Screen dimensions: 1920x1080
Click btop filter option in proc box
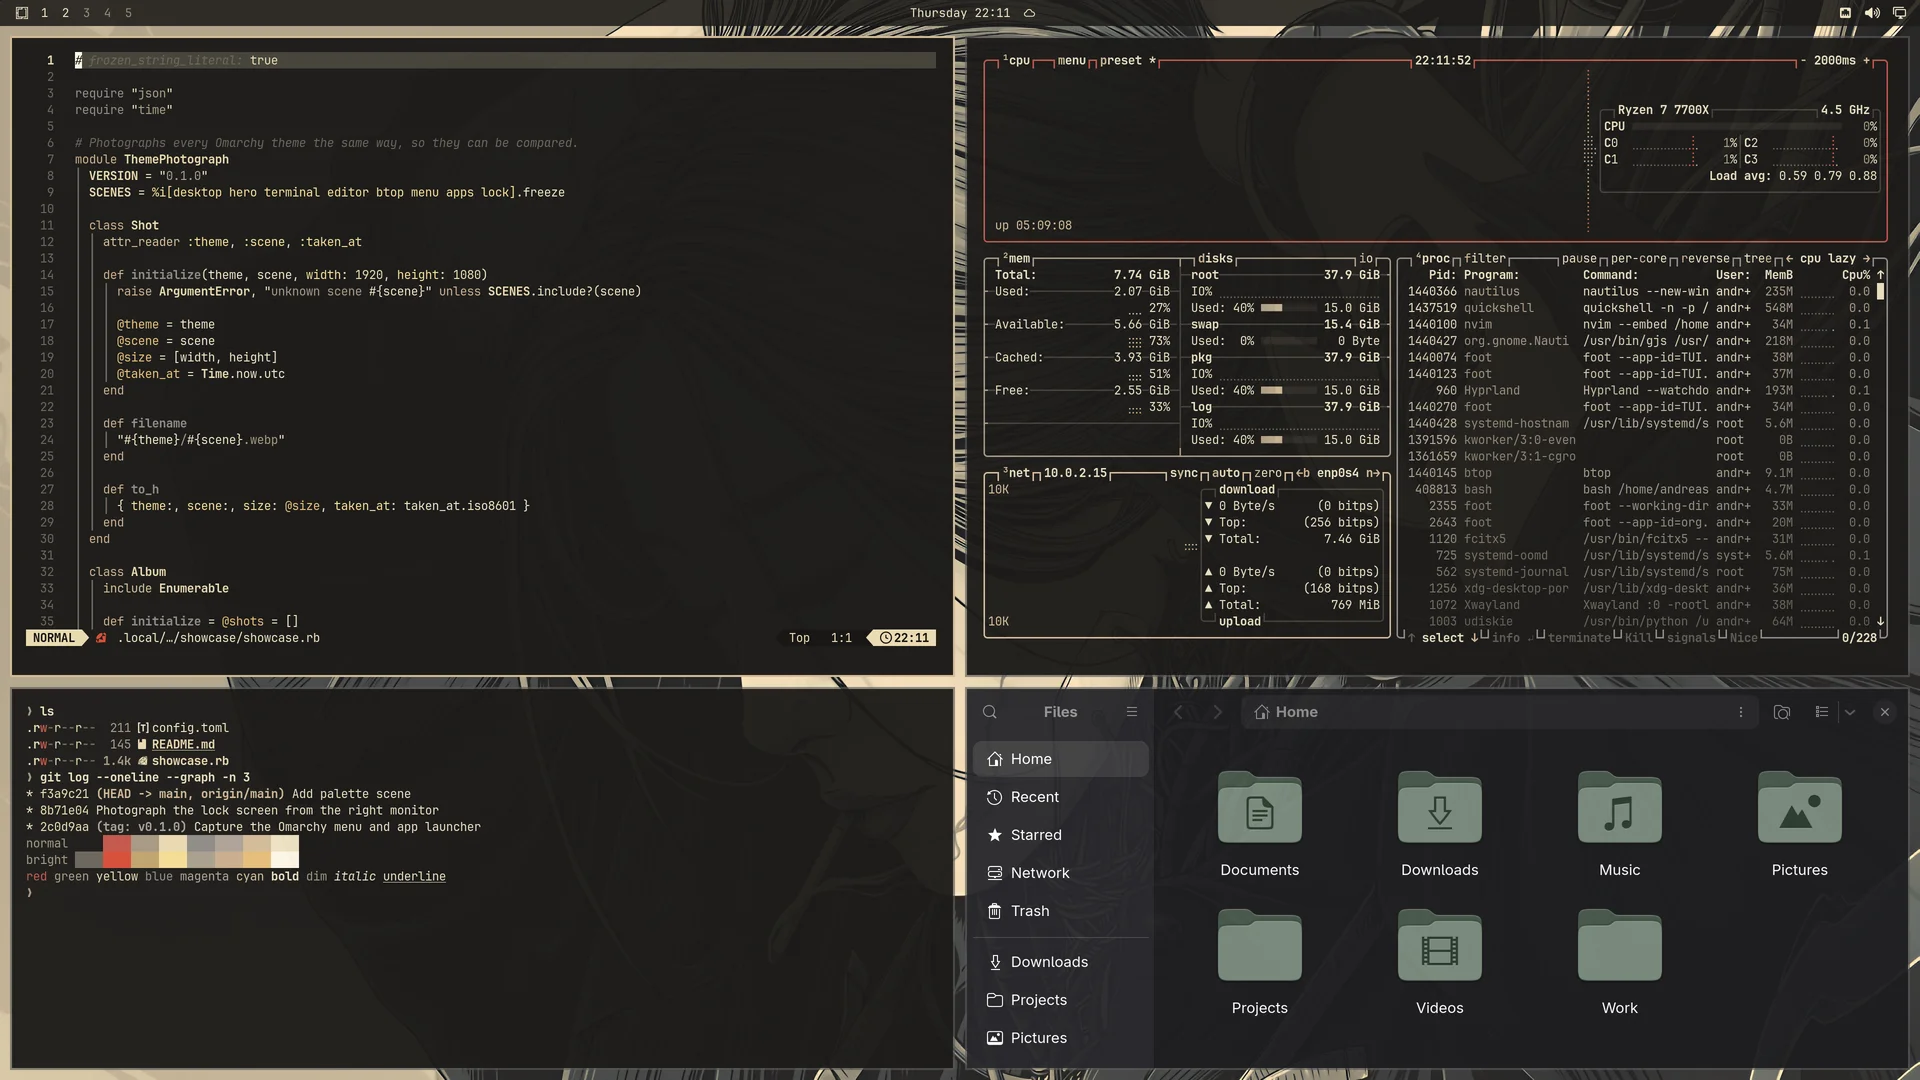click(1485, 258)
